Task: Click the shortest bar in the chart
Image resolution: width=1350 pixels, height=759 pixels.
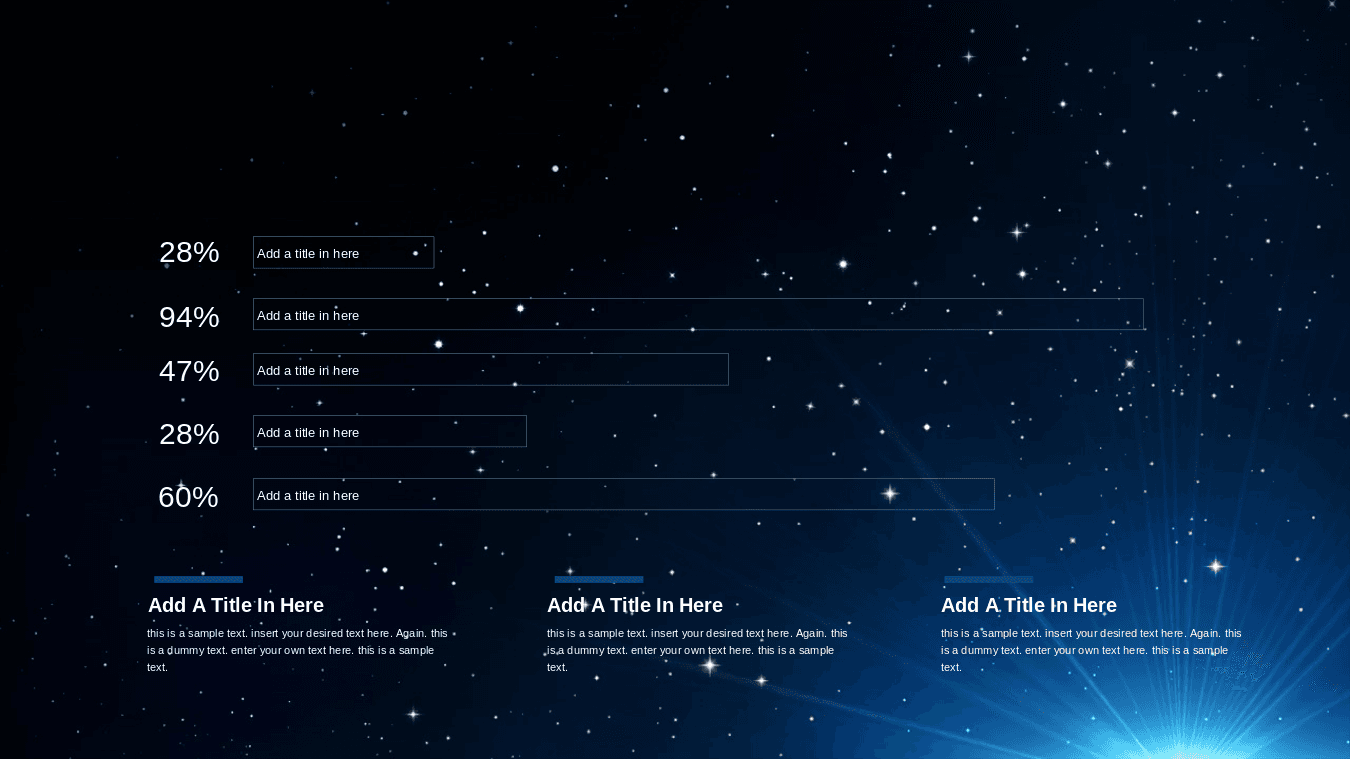Action: point(343,252)
